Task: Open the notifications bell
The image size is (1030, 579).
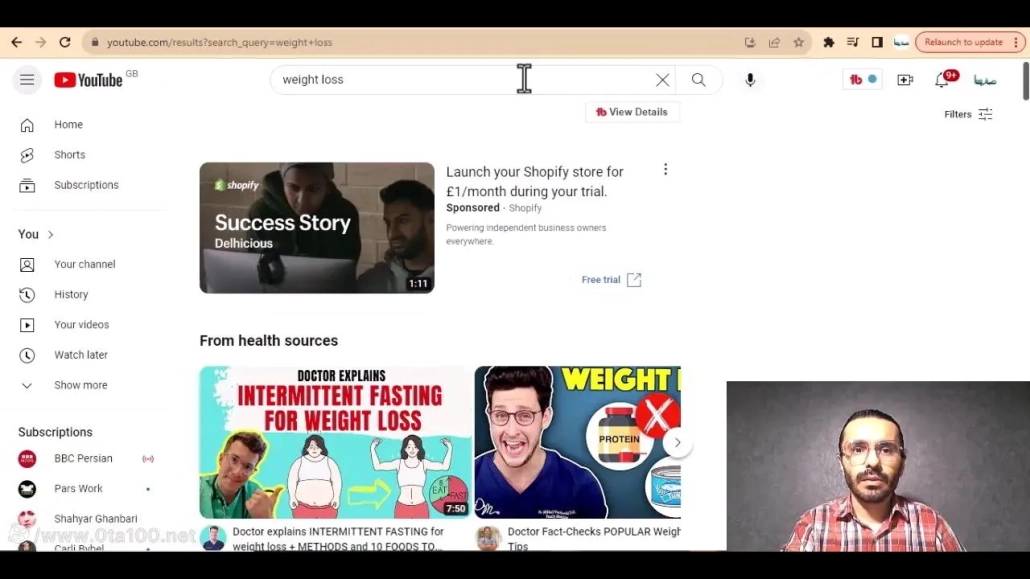Action: [942, 80]
